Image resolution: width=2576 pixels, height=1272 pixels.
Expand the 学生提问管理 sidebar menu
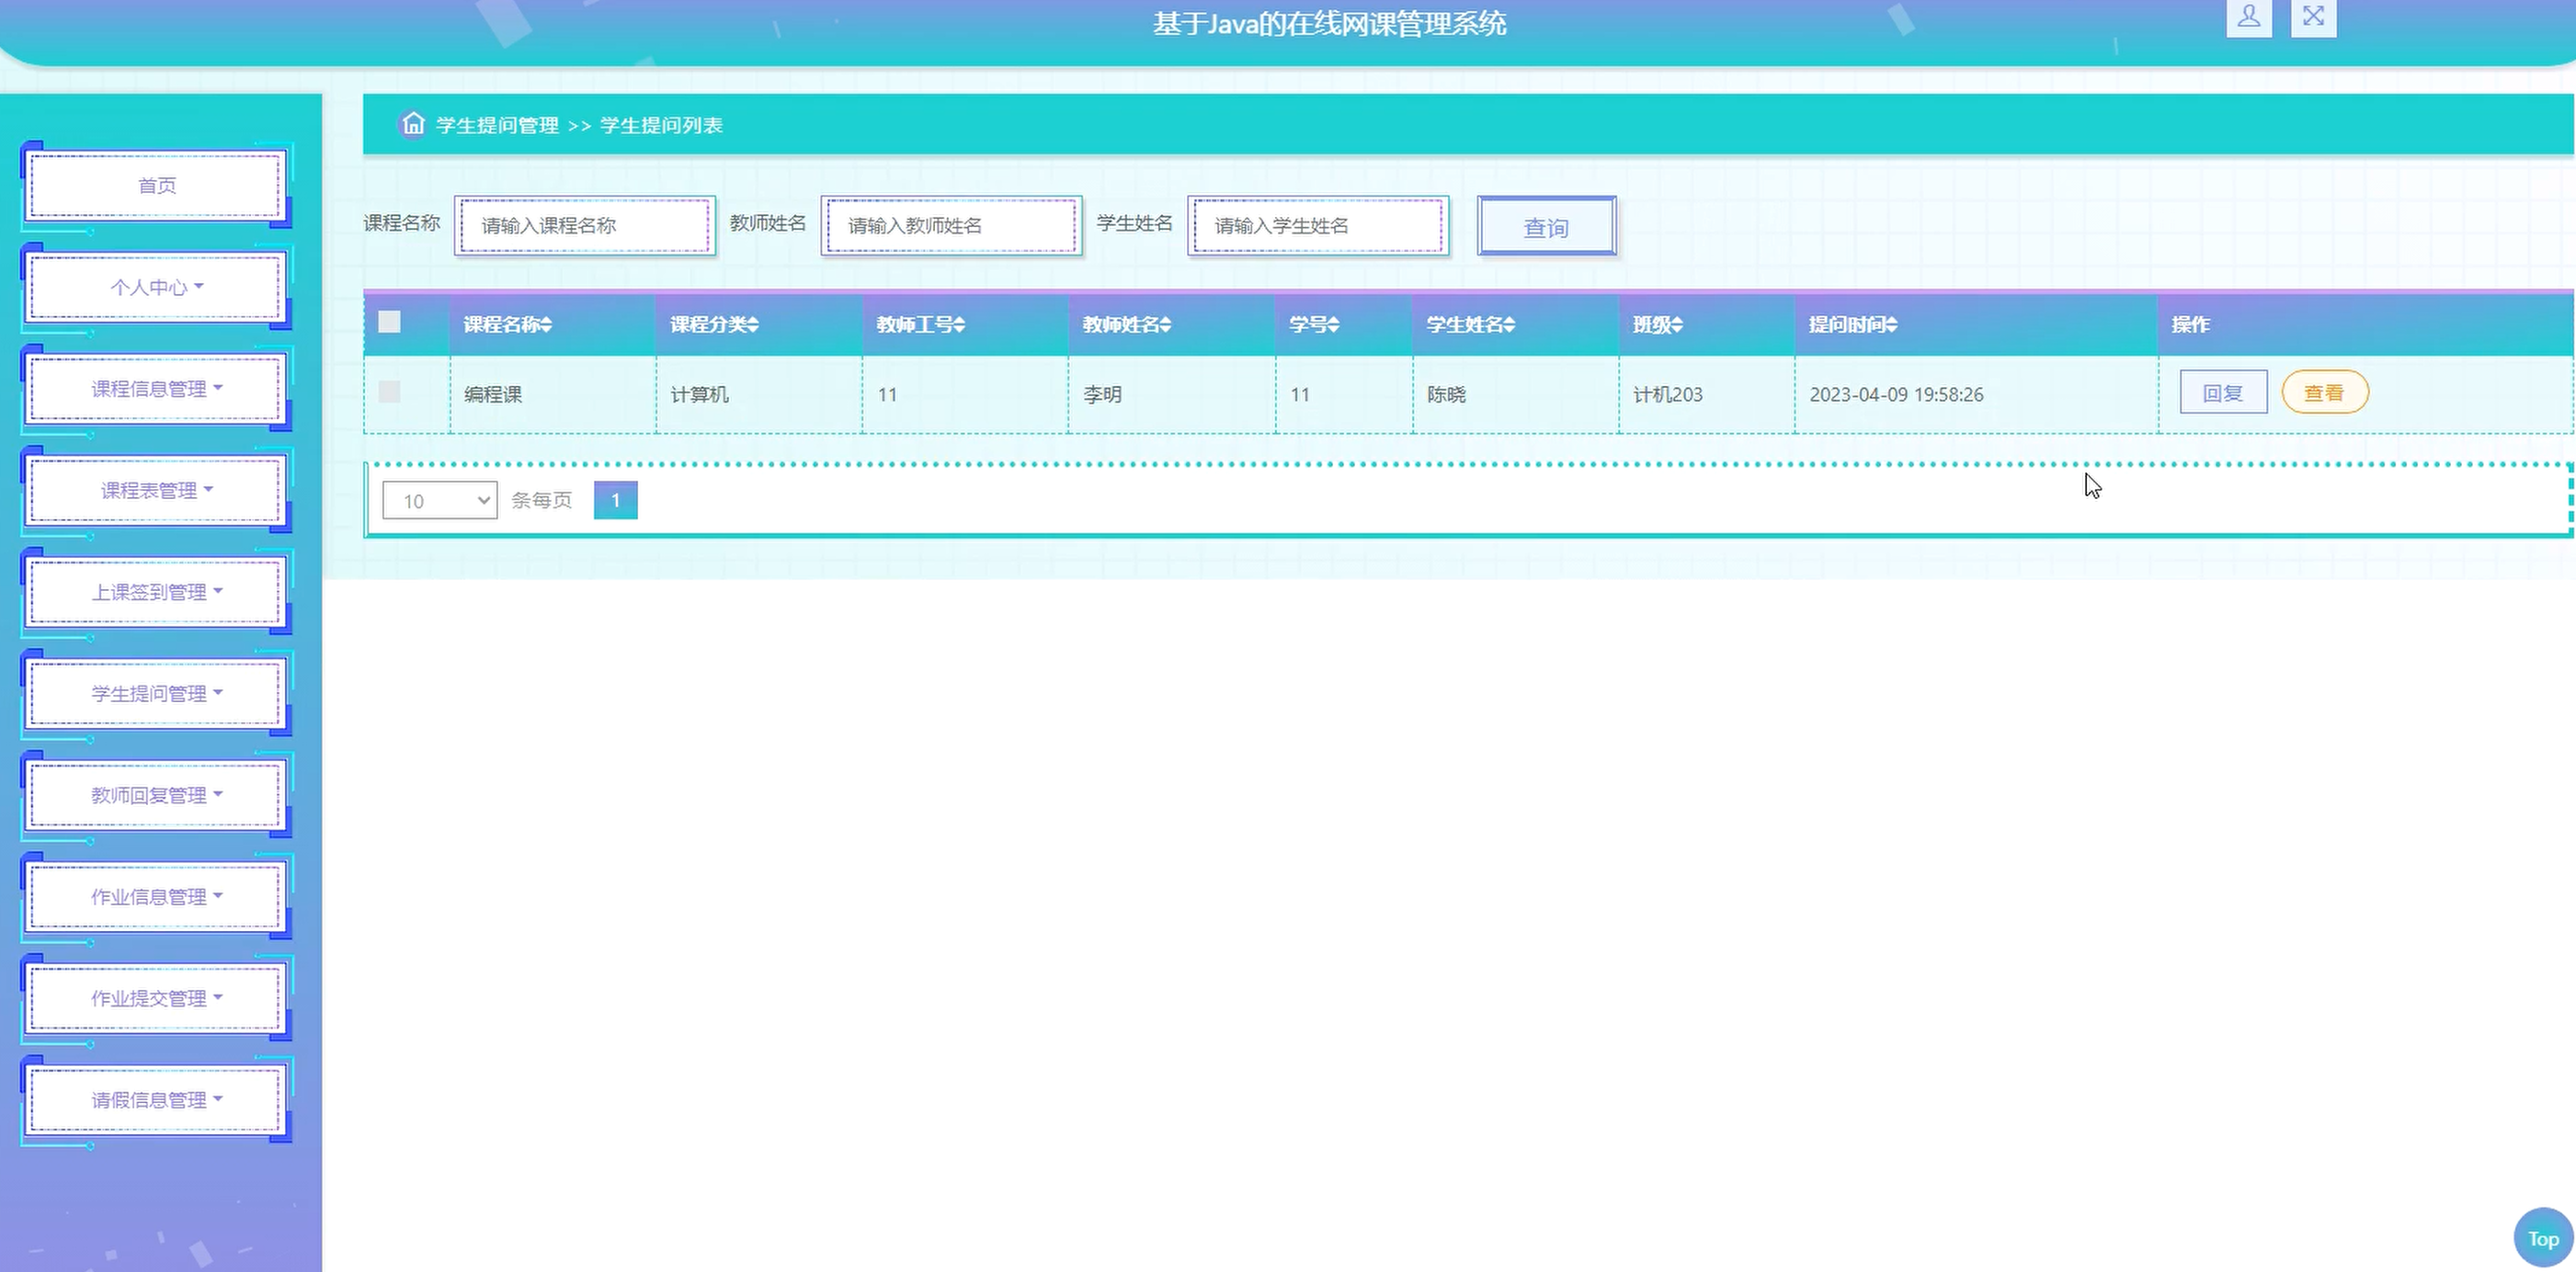pyautogui.click(x=157, y=693)
